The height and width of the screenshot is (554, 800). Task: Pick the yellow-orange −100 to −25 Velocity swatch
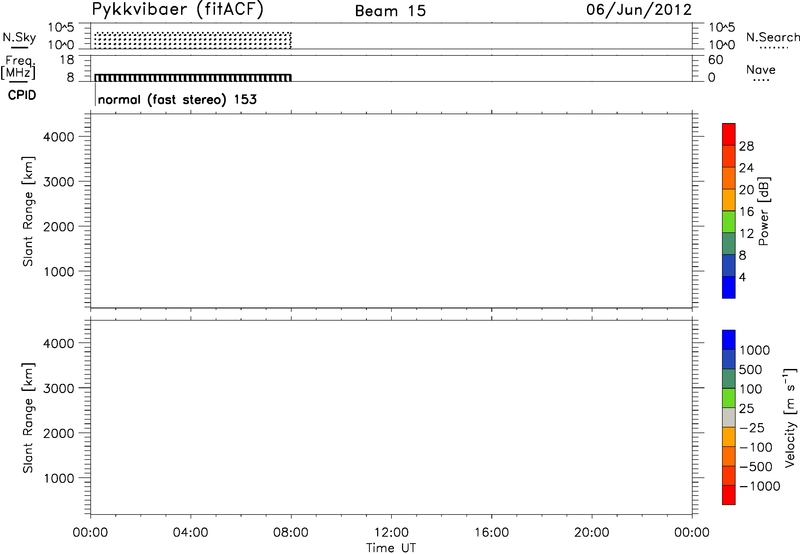pyautogui.click(x=729, y=437)
